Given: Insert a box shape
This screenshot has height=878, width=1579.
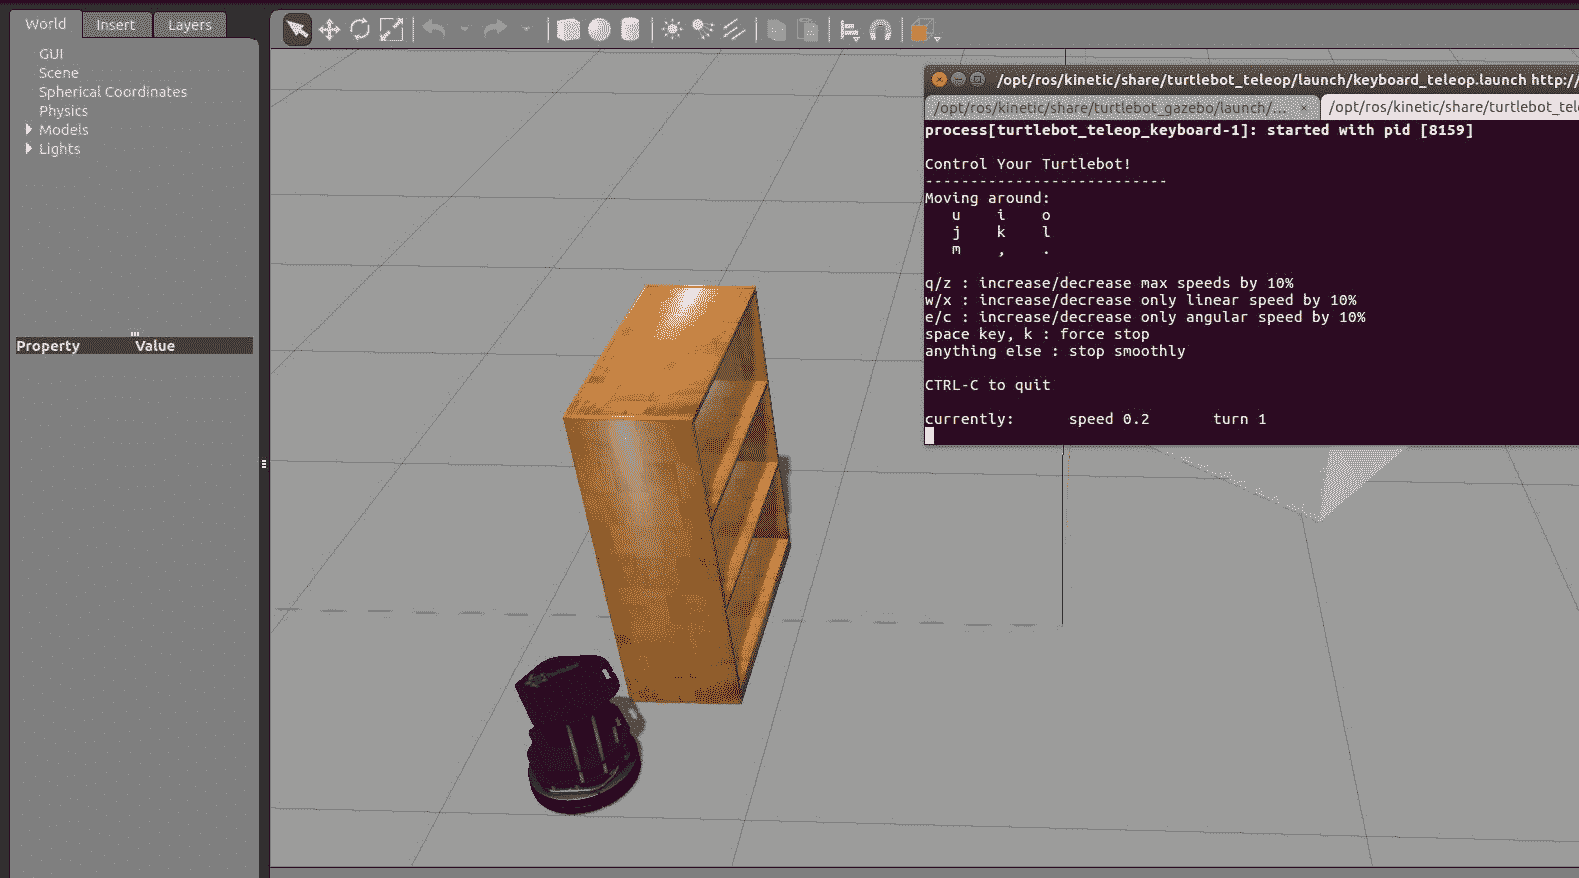Looking at the screenshot, I should [x=568, y=30].
